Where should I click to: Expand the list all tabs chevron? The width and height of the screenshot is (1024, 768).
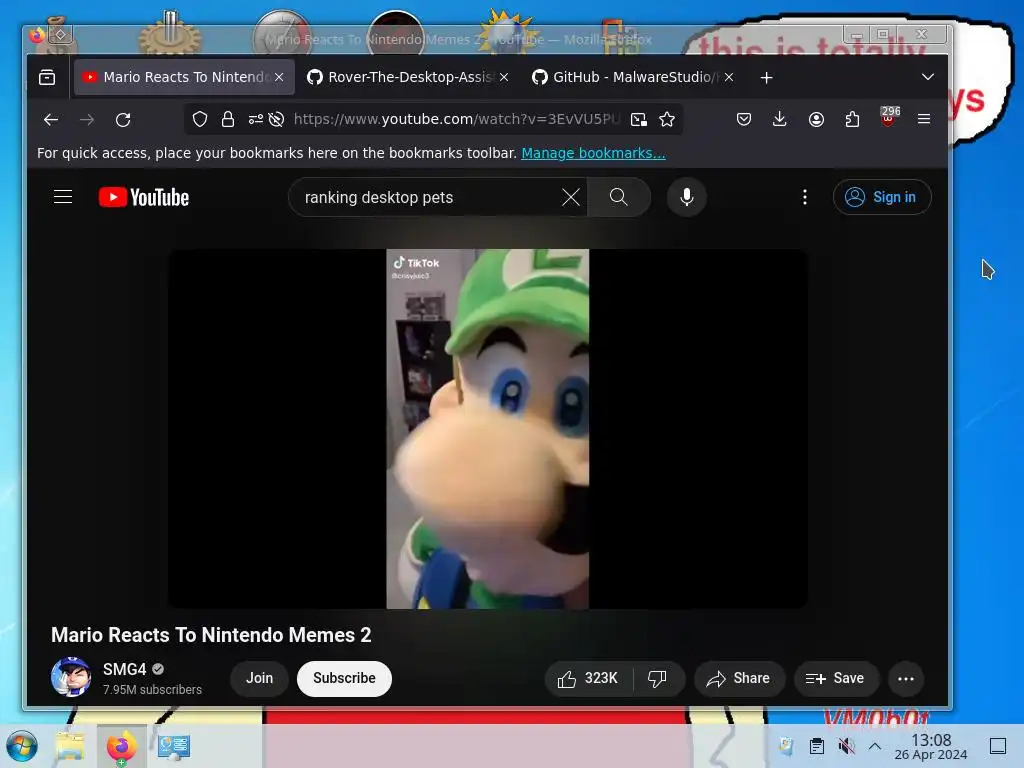coord(927,77)
